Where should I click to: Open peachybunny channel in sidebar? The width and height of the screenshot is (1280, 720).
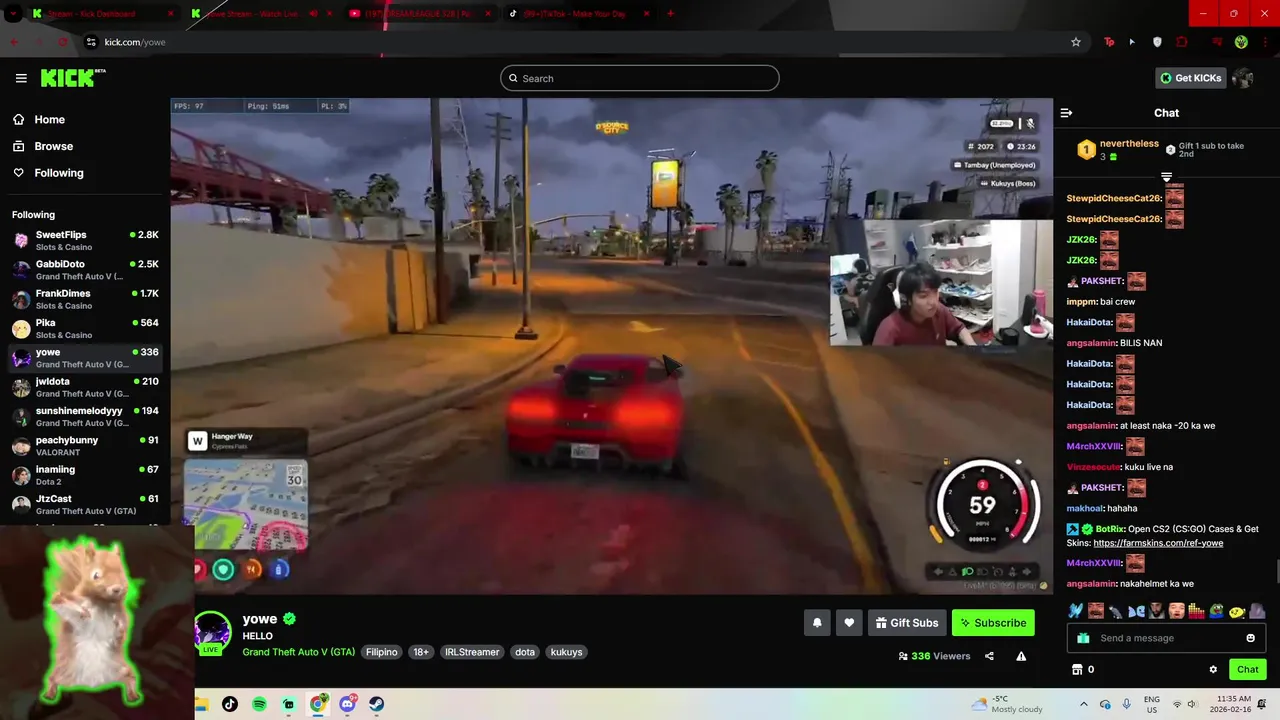pos(85,446)
